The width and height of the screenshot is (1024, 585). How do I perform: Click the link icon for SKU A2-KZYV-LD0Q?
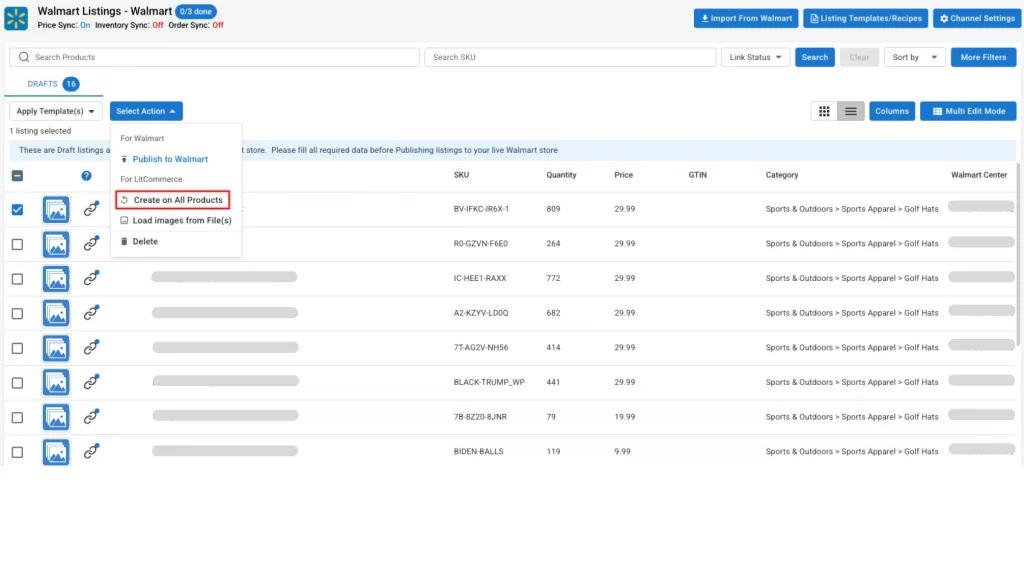pos(91,312)
